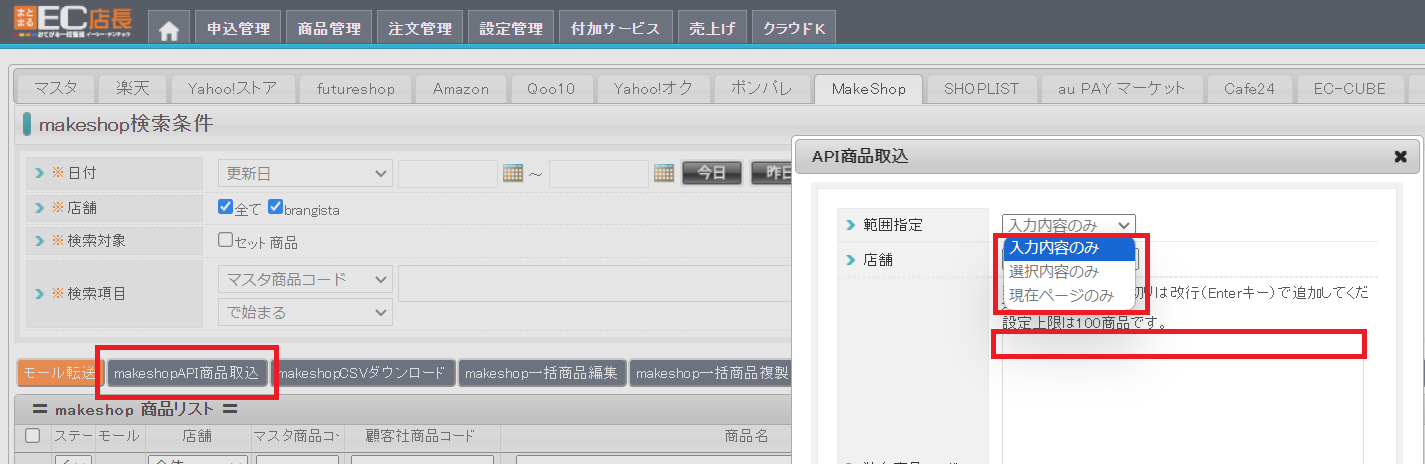Choose 選択内容のみ from the range list
Image resolution: width=1425 pixels, height=466 pixels.
pos(1054,271)
